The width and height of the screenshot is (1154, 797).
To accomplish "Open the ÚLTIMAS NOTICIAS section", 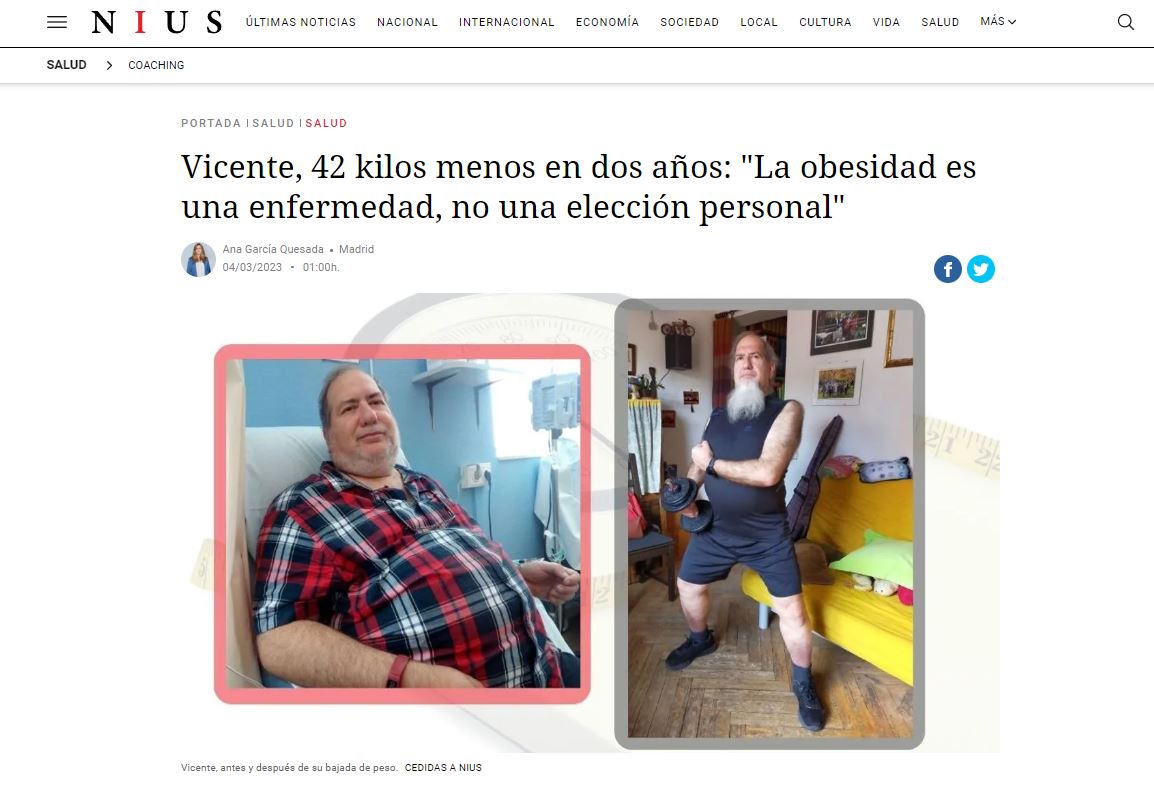I will (x=300, y=22).
